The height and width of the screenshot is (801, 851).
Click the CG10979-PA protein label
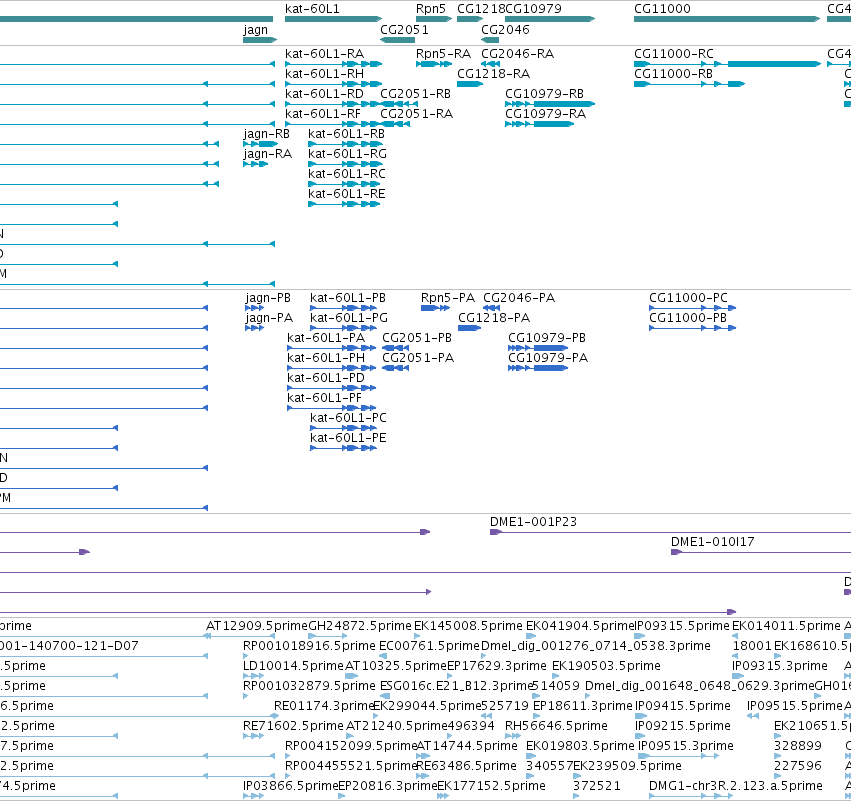(x=548, y=358)
